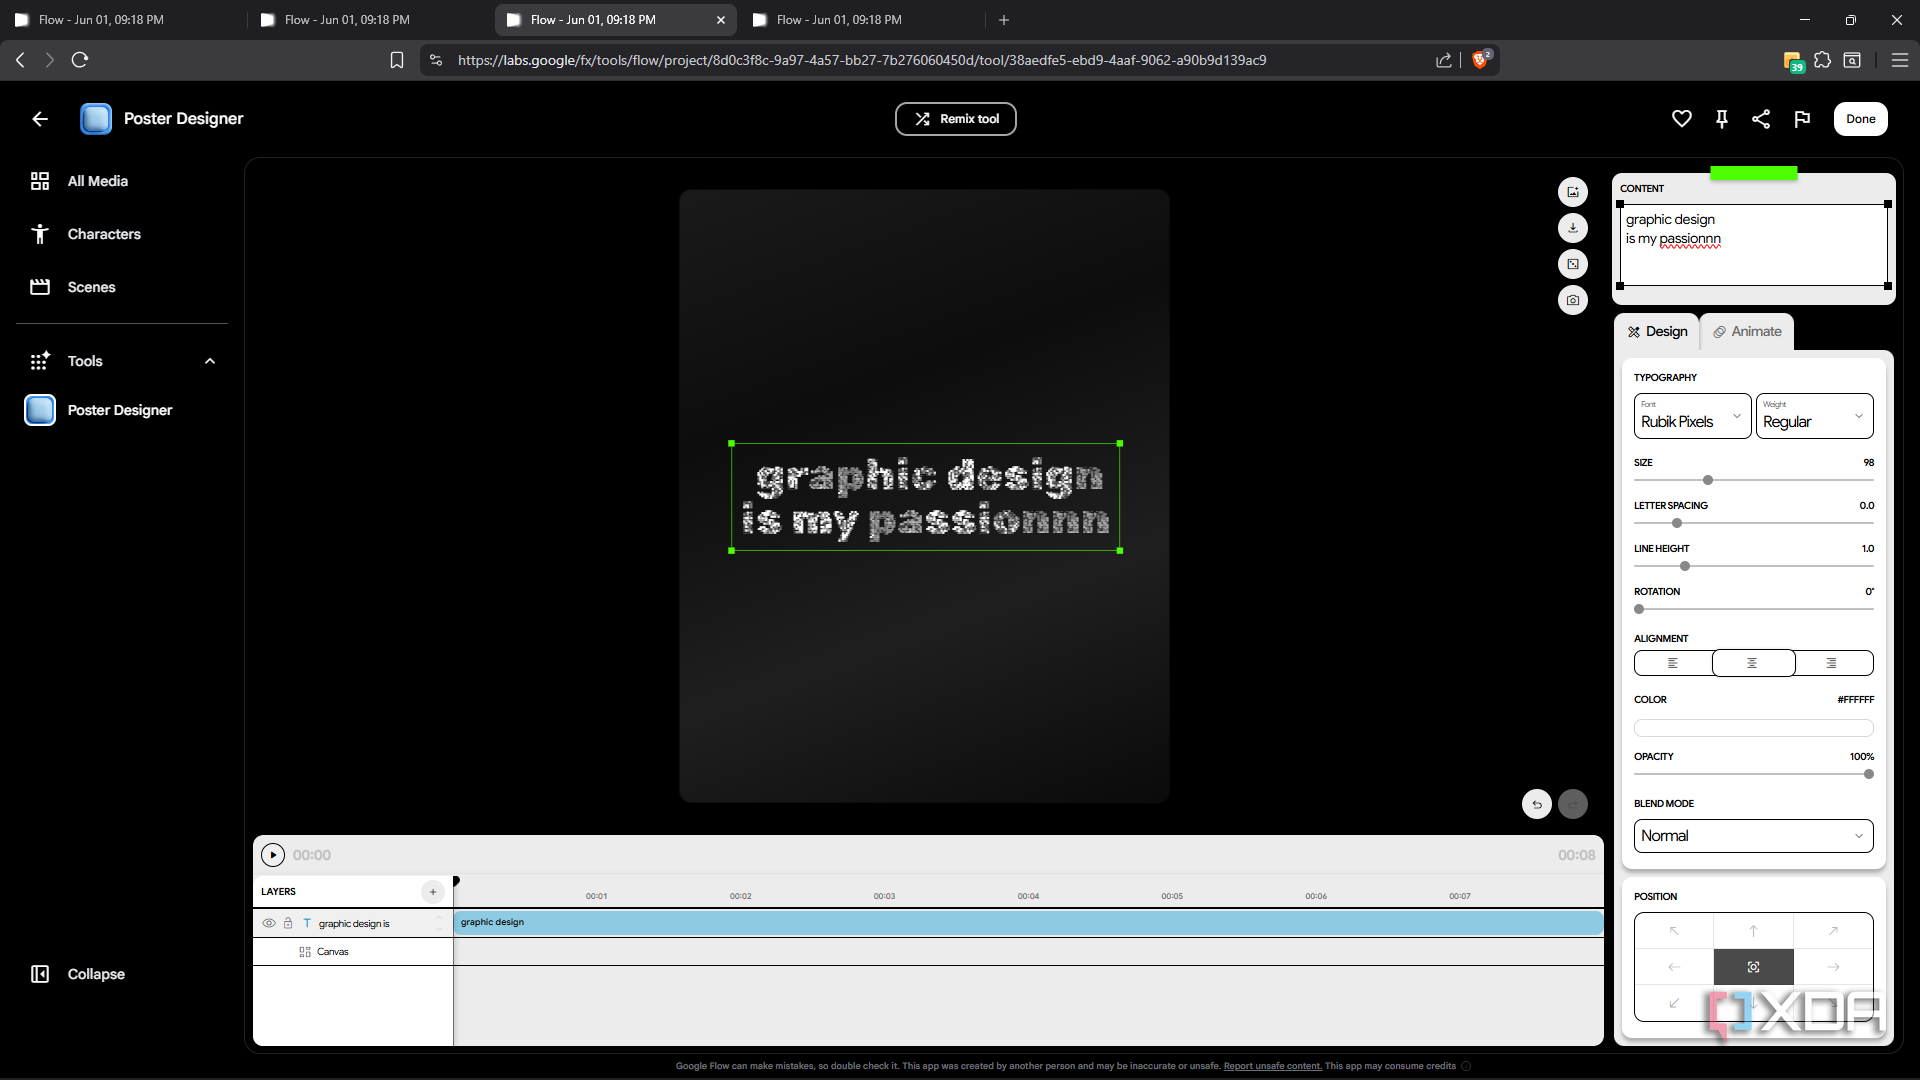Flag this tool with the flag icon
The width and height of the screenshot is (1920, 1080).
coord(1802,119)
